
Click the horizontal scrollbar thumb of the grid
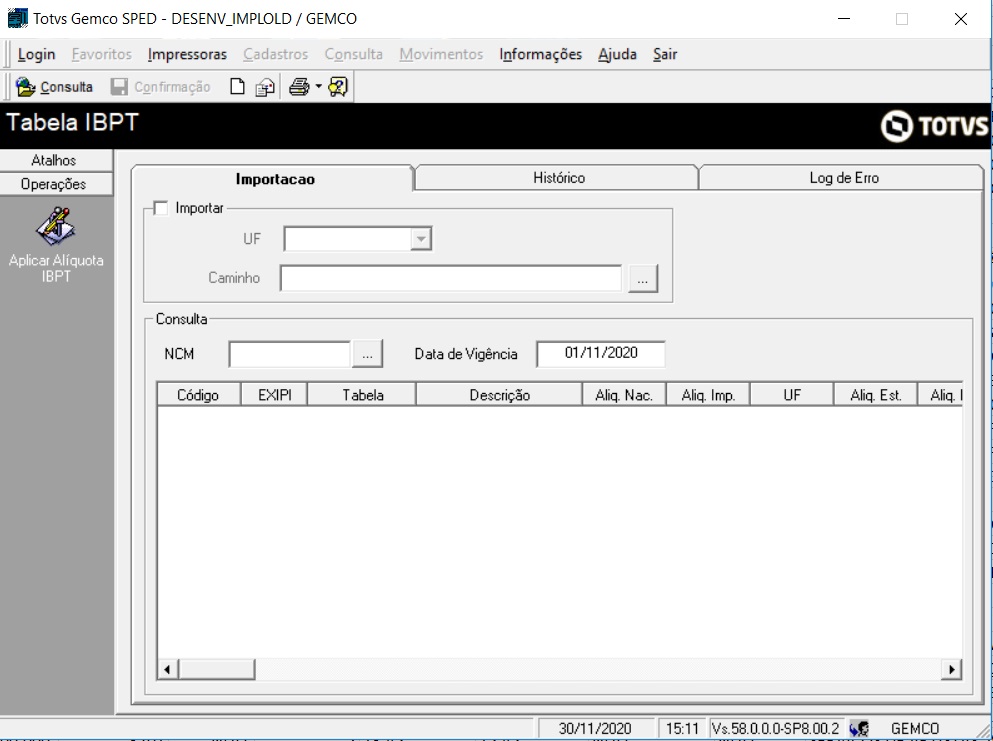click(217, 669)
